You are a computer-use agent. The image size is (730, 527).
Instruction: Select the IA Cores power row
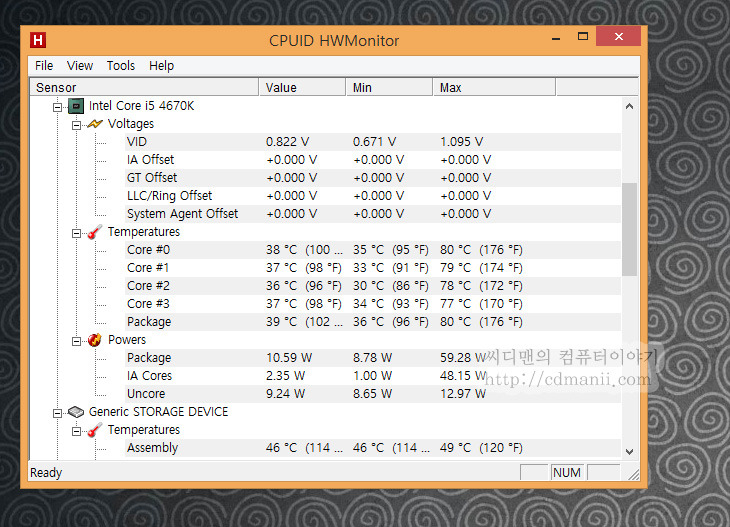[373, 376]
